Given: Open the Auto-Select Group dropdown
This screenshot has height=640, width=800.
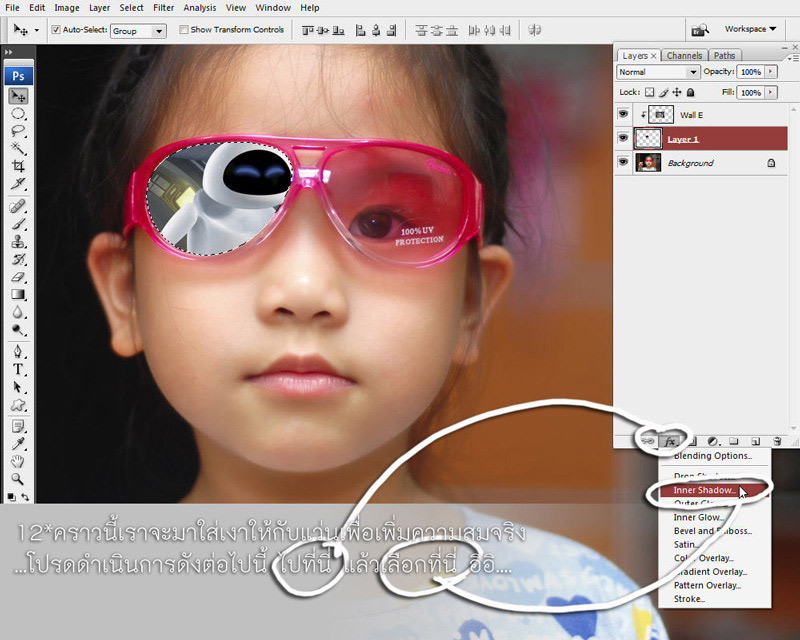Looking at the screenshot, I should pyautogui.click(x=159, y=31).
